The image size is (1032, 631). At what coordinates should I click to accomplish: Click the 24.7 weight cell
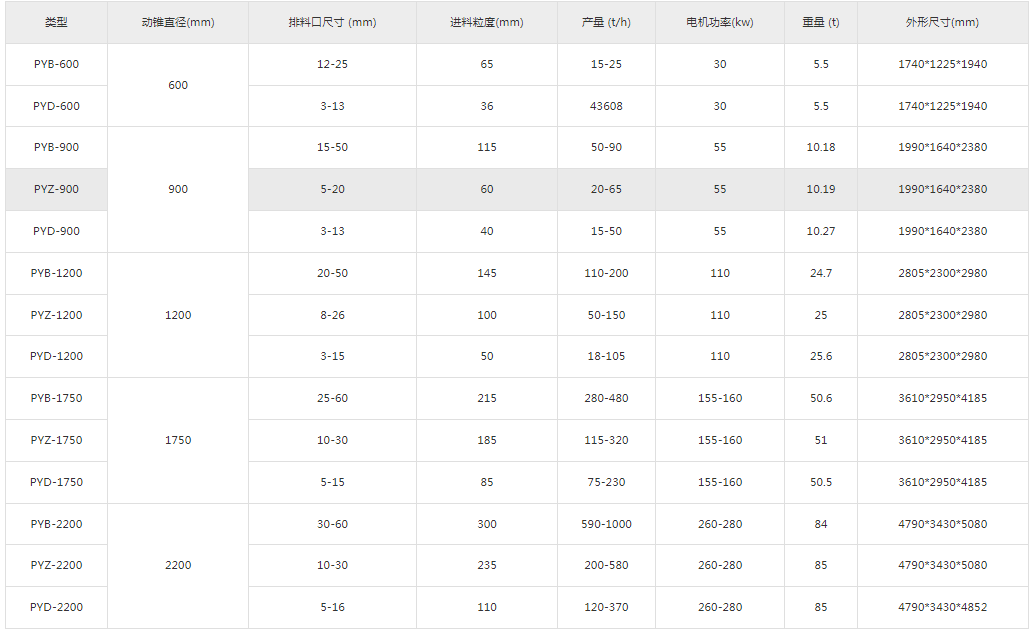pyautogui.click(x=820, y=273)
